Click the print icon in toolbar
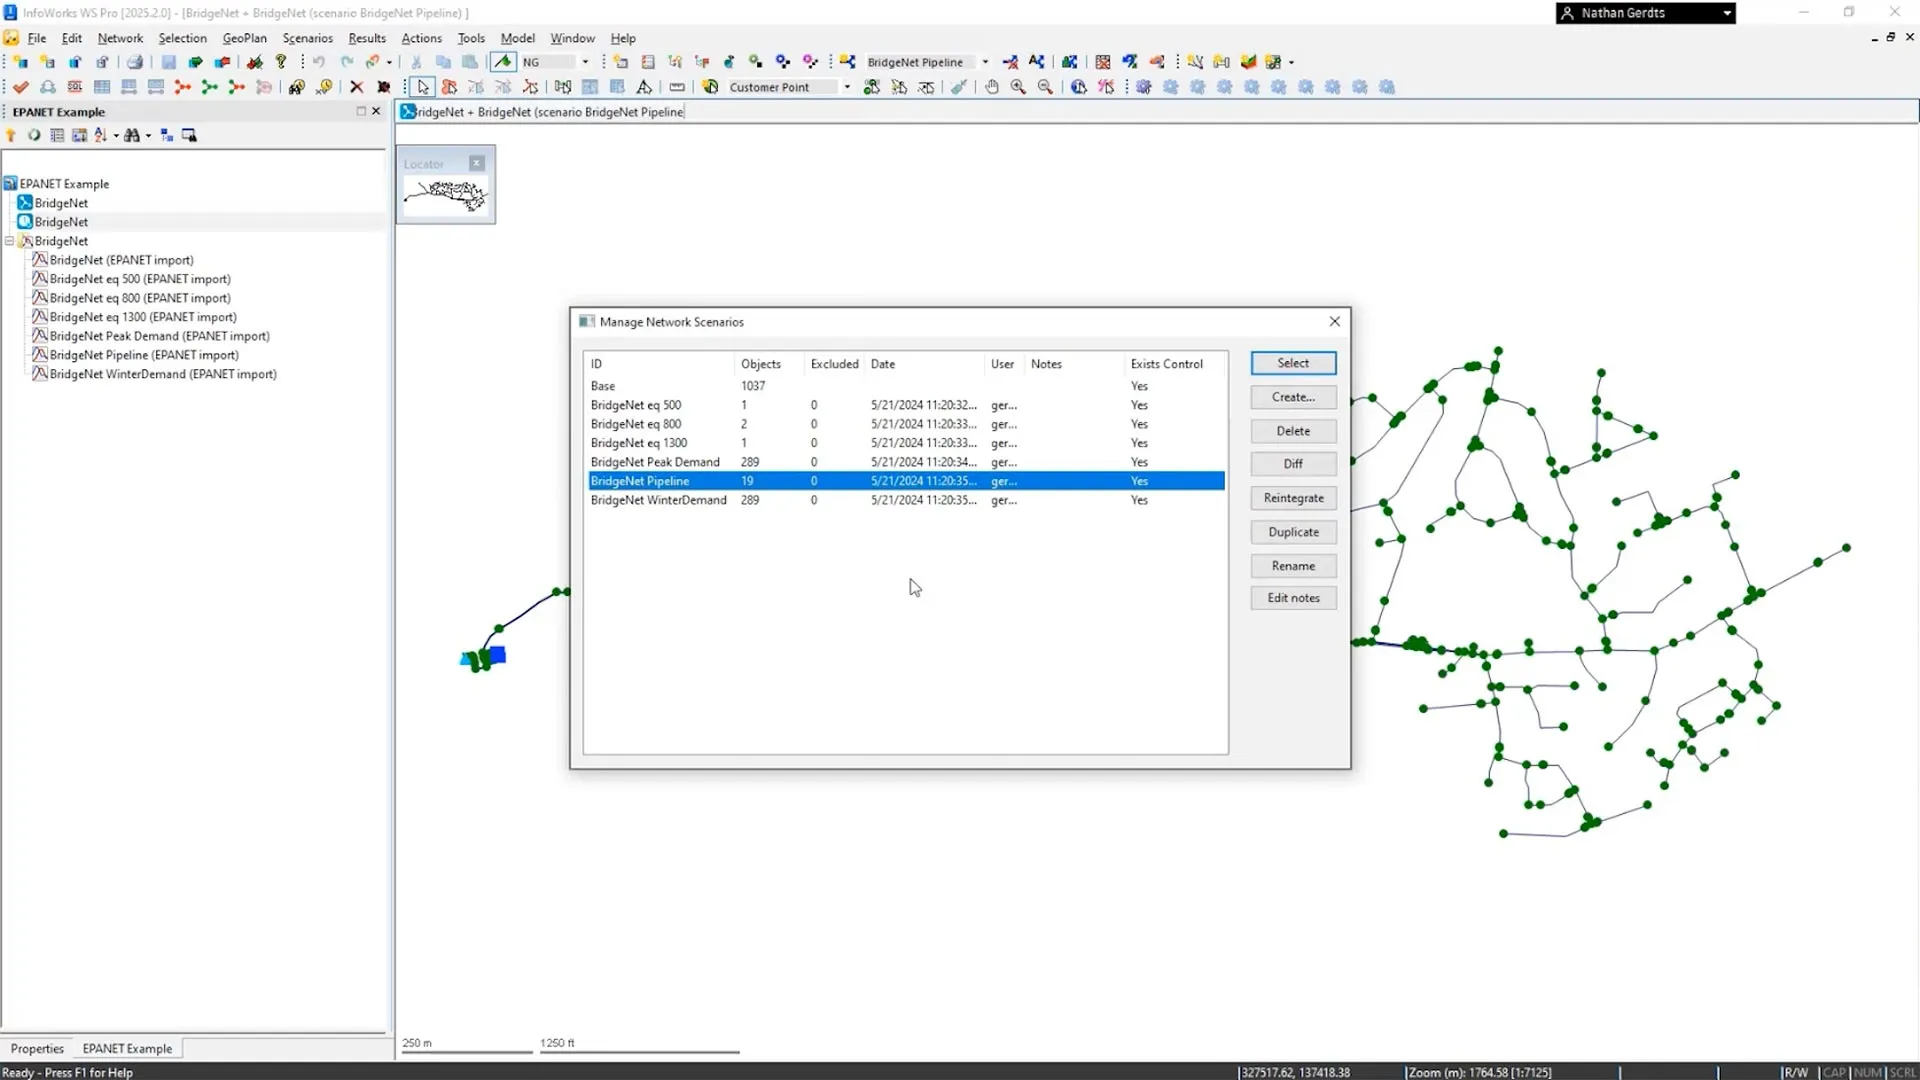 [135, 62]
